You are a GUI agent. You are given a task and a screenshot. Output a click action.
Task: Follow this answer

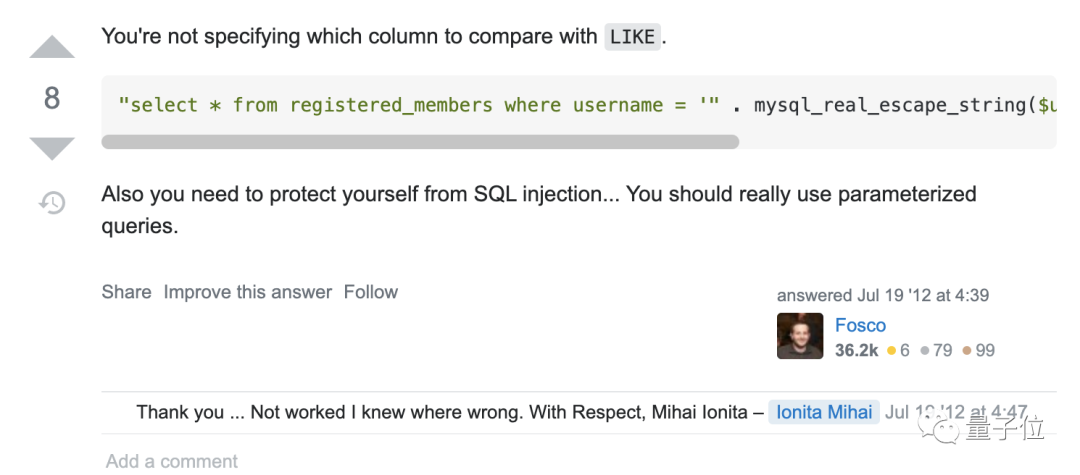click(x=370, y=292)
